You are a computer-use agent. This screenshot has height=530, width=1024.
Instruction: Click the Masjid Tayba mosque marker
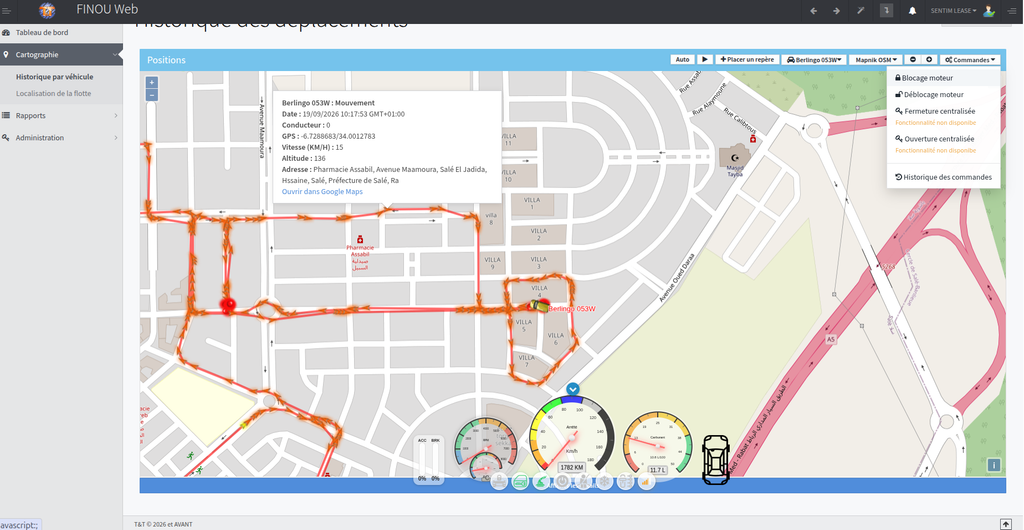[735, 158]
